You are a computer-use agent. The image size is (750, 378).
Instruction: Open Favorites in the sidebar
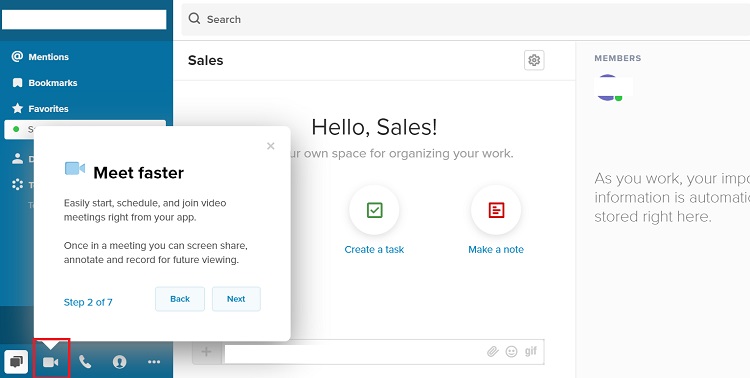[x=48, y=109]
